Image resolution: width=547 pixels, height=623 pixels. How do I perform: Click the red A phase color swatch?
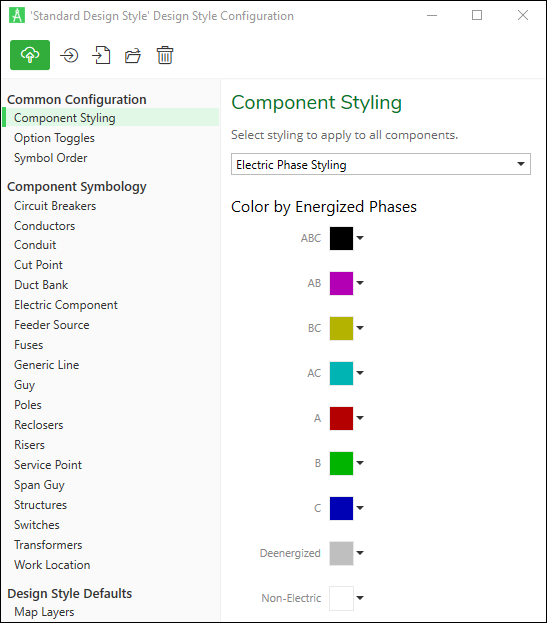click(x=341, y=418)
